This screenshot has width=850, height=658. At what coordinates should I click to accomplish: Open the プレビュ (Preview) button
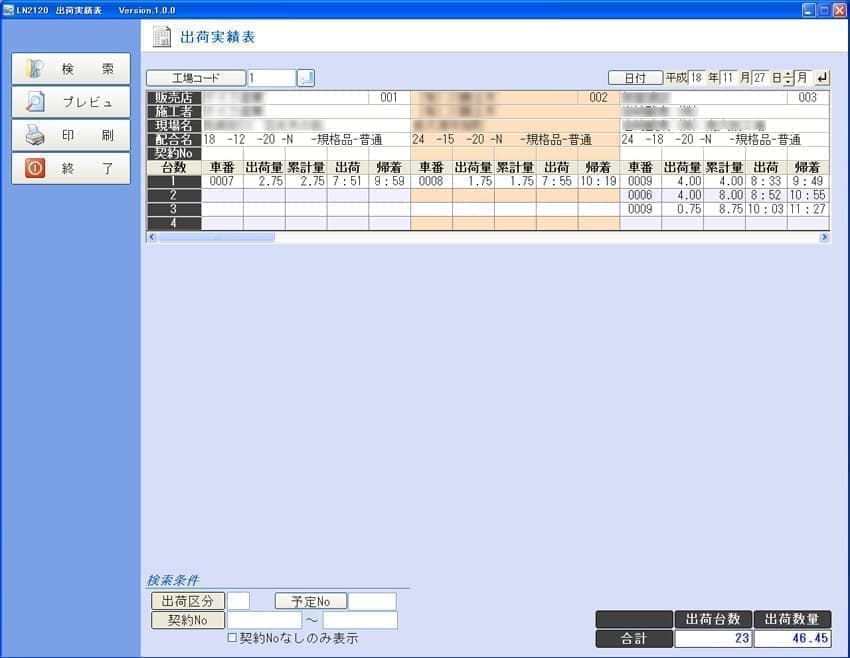point(71,102)
